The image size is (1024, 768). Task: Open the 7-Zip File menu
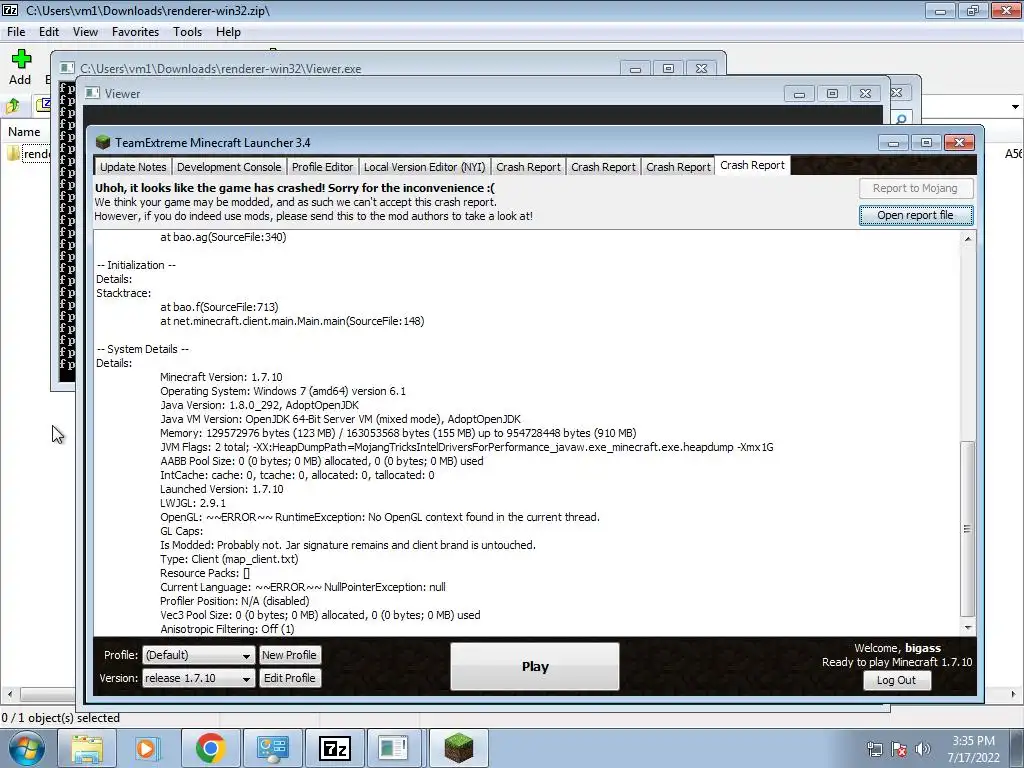pos(16,32)
